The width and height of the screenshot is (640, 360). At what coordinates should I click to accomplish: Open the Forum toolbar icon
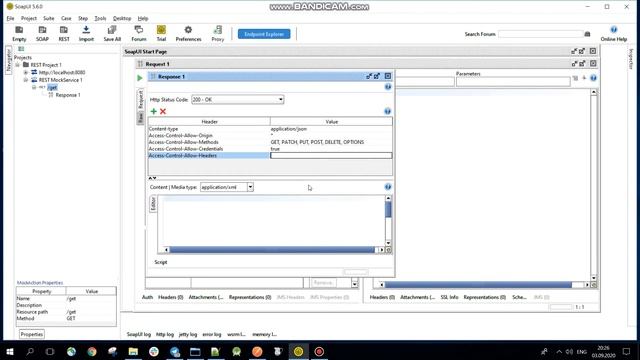tap(139, 33)
